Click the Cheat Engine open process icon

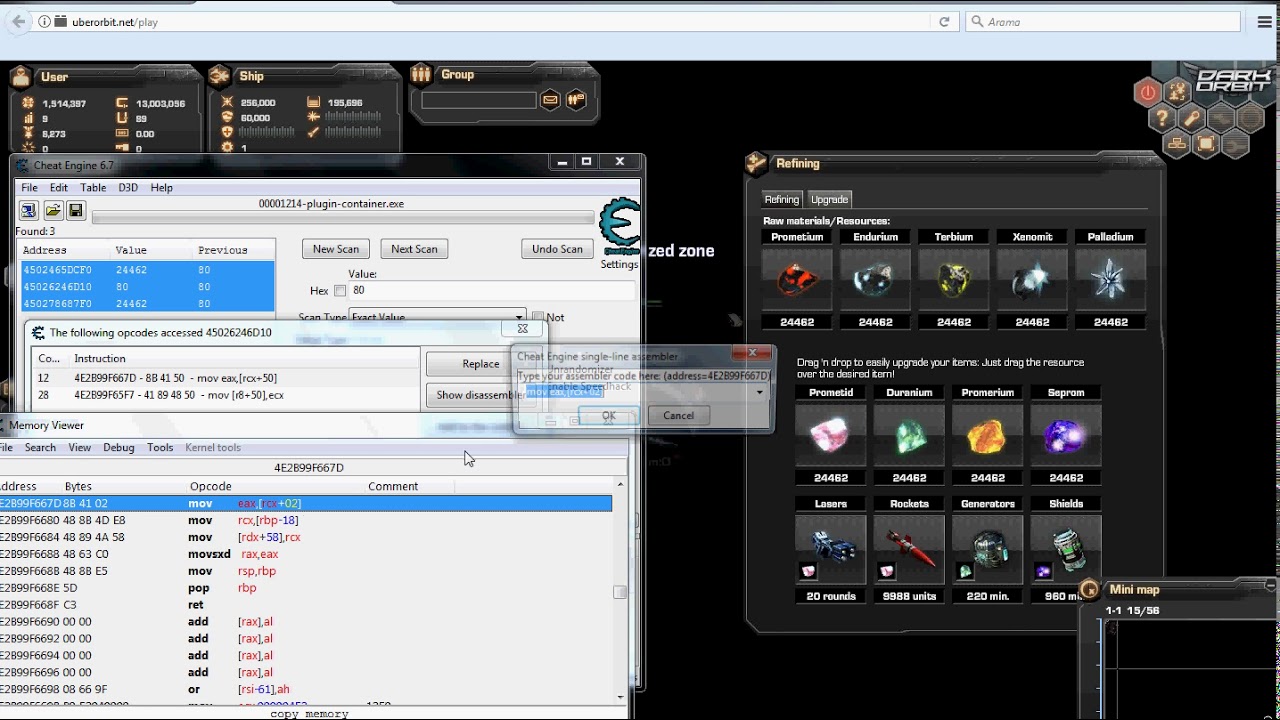click(x=28, y=210)
